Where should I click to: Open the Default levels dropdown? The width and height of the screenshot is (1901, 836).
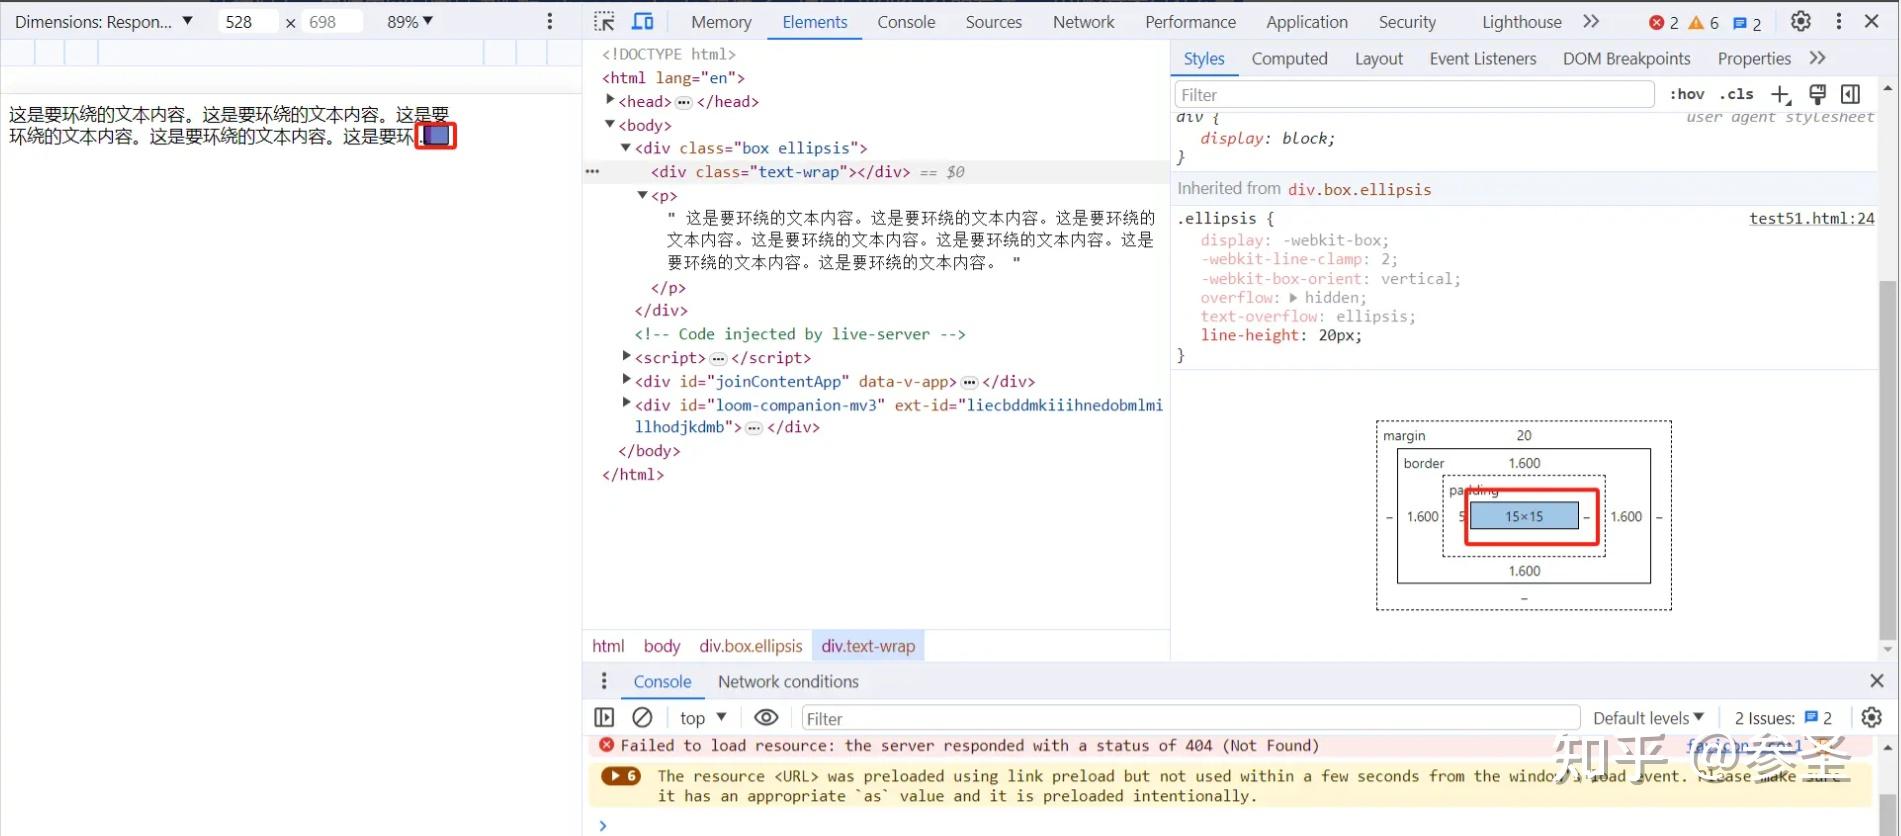point(1648,717)
